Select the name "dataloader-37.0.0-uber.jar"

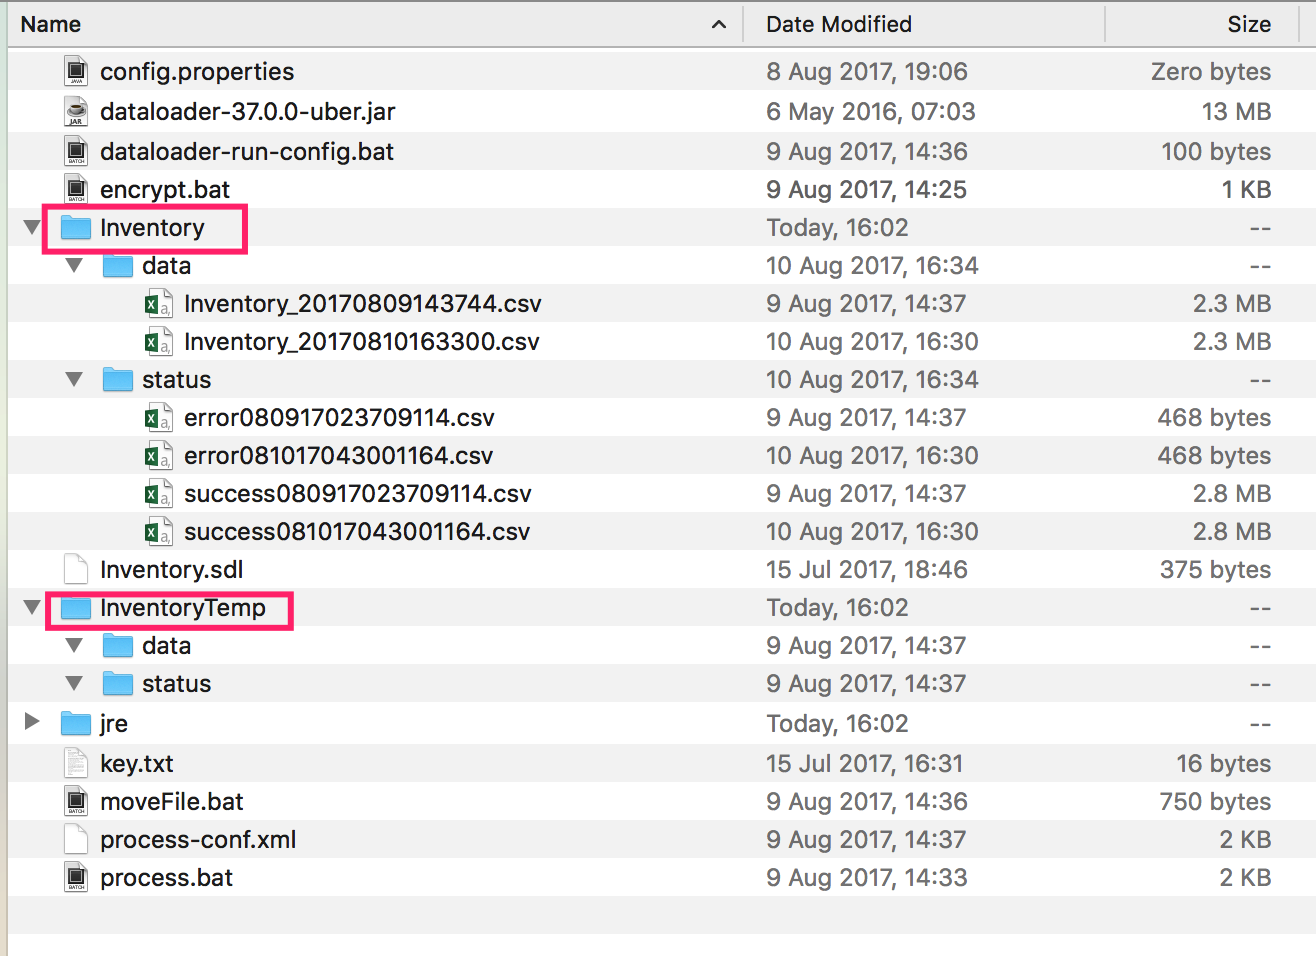tap(248, 112)
